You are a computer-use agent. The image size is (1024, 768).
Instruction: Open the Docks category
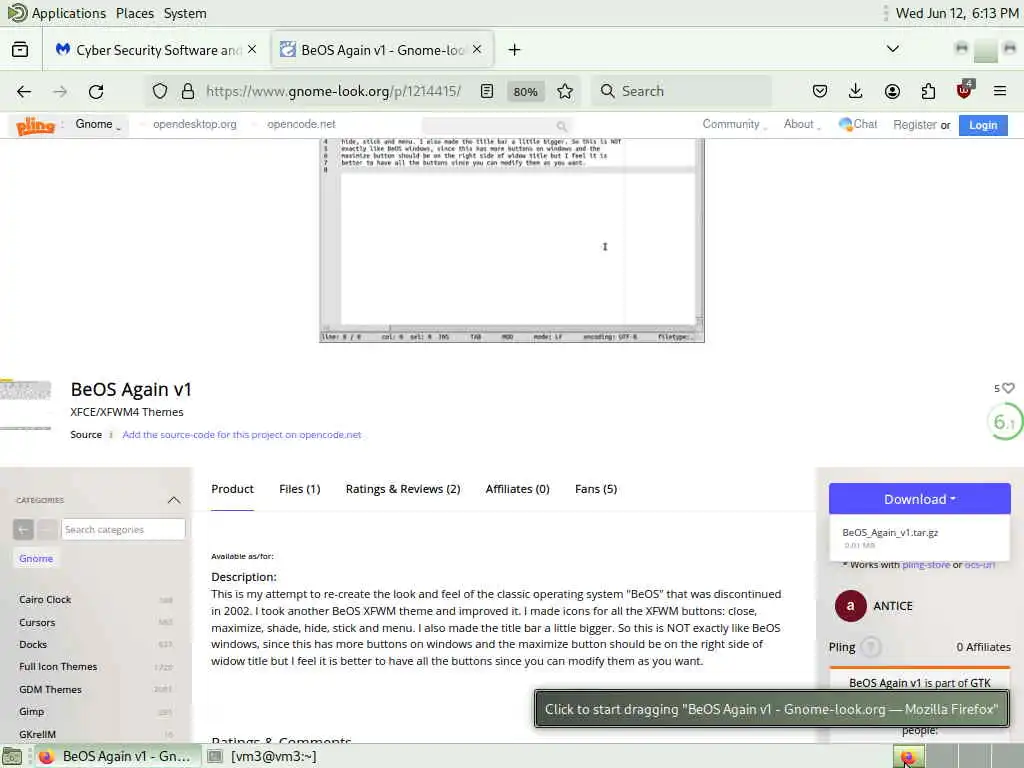pos(33,645)
